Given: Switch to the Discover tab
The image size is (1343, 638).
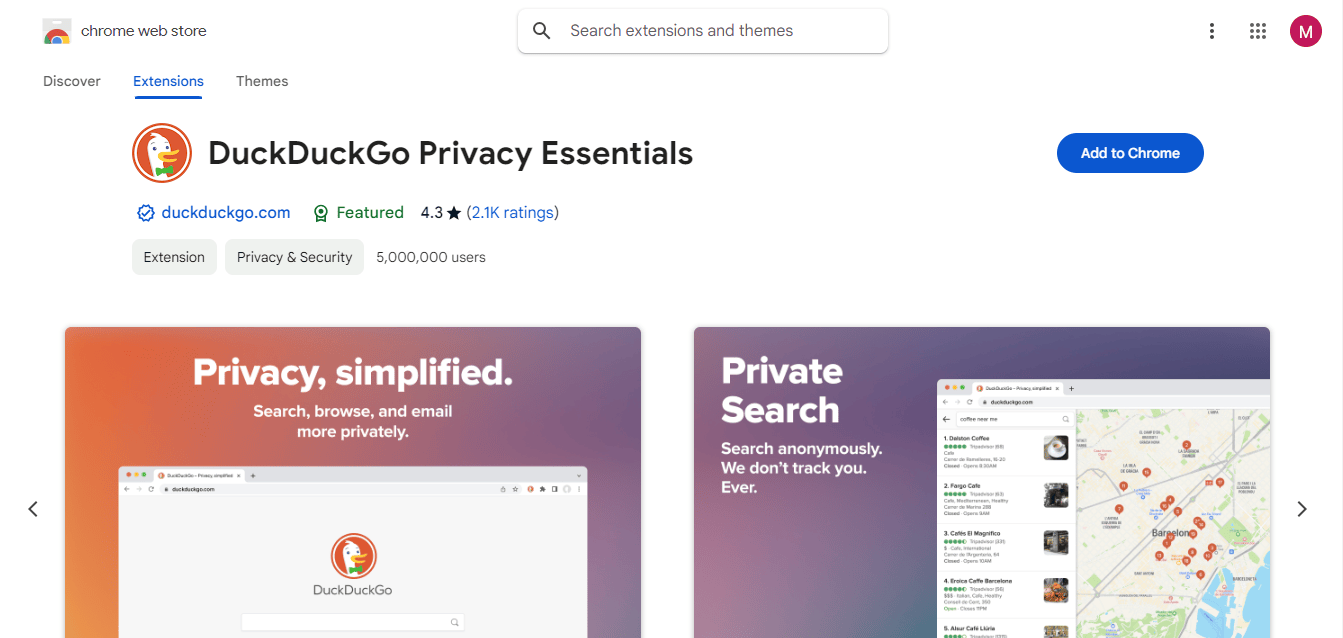Looking at the screenshot, I should 71,81.
